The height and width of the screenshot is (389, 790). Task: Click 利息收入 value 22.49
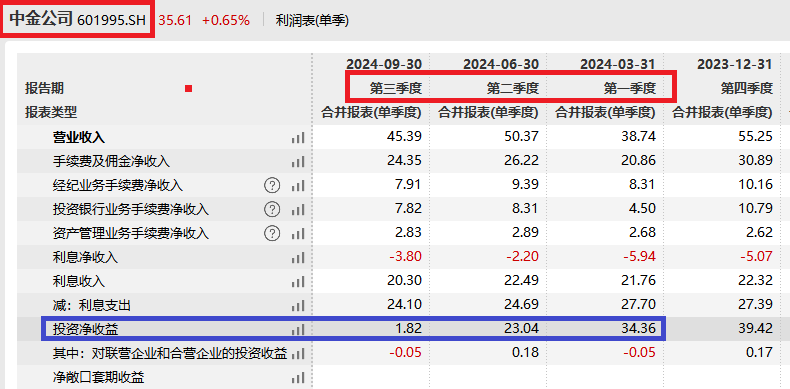point(521,281)
